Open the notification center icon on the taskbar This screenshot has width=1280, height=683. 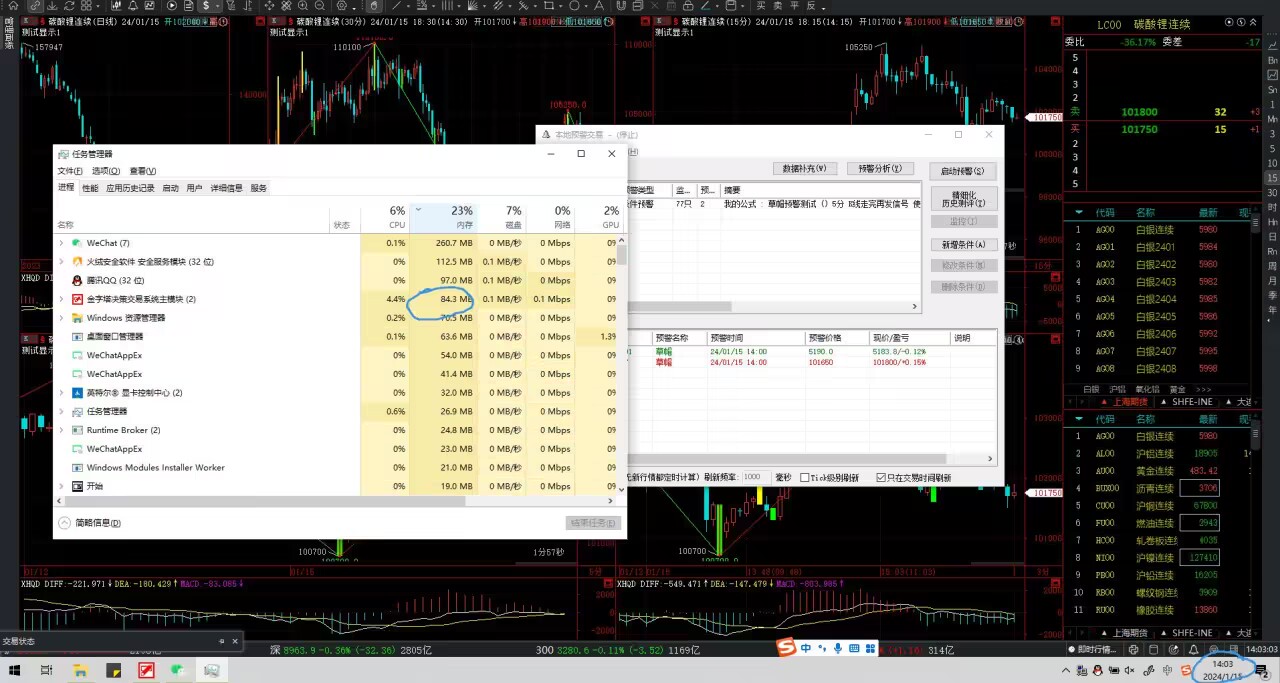tap(1262, 670)
